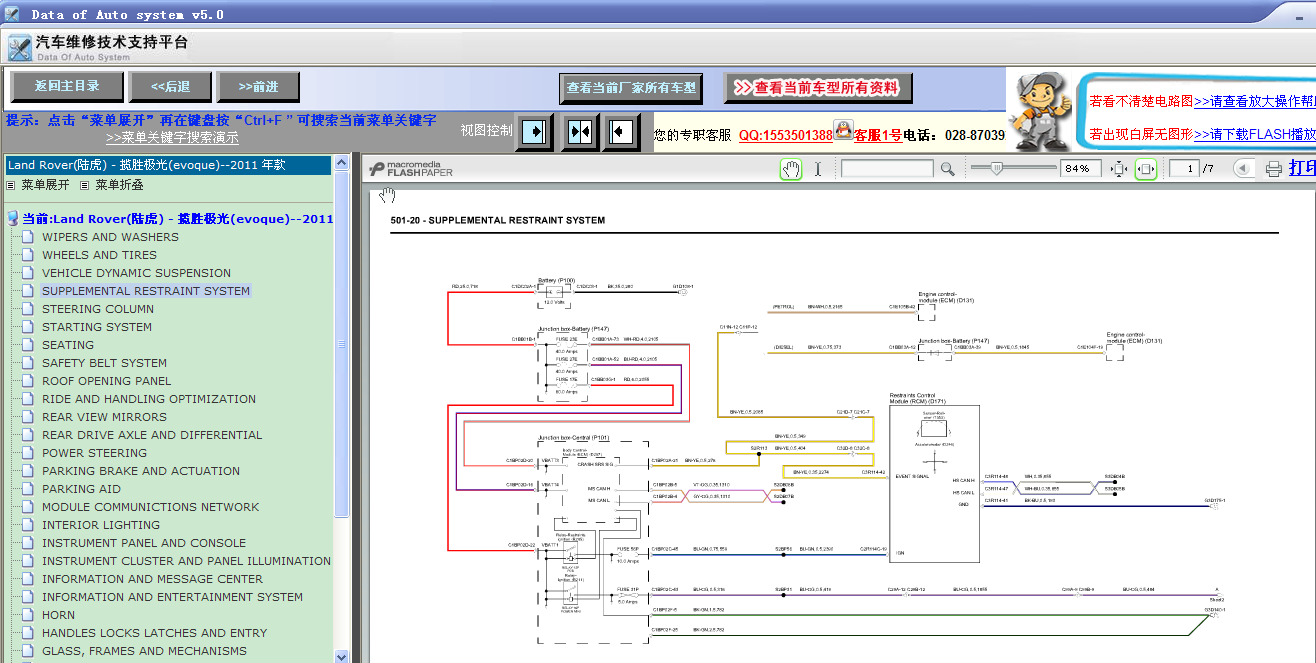Click the FlashPaper search text field
Viewport: 1316px width, 663px height.
888,169
